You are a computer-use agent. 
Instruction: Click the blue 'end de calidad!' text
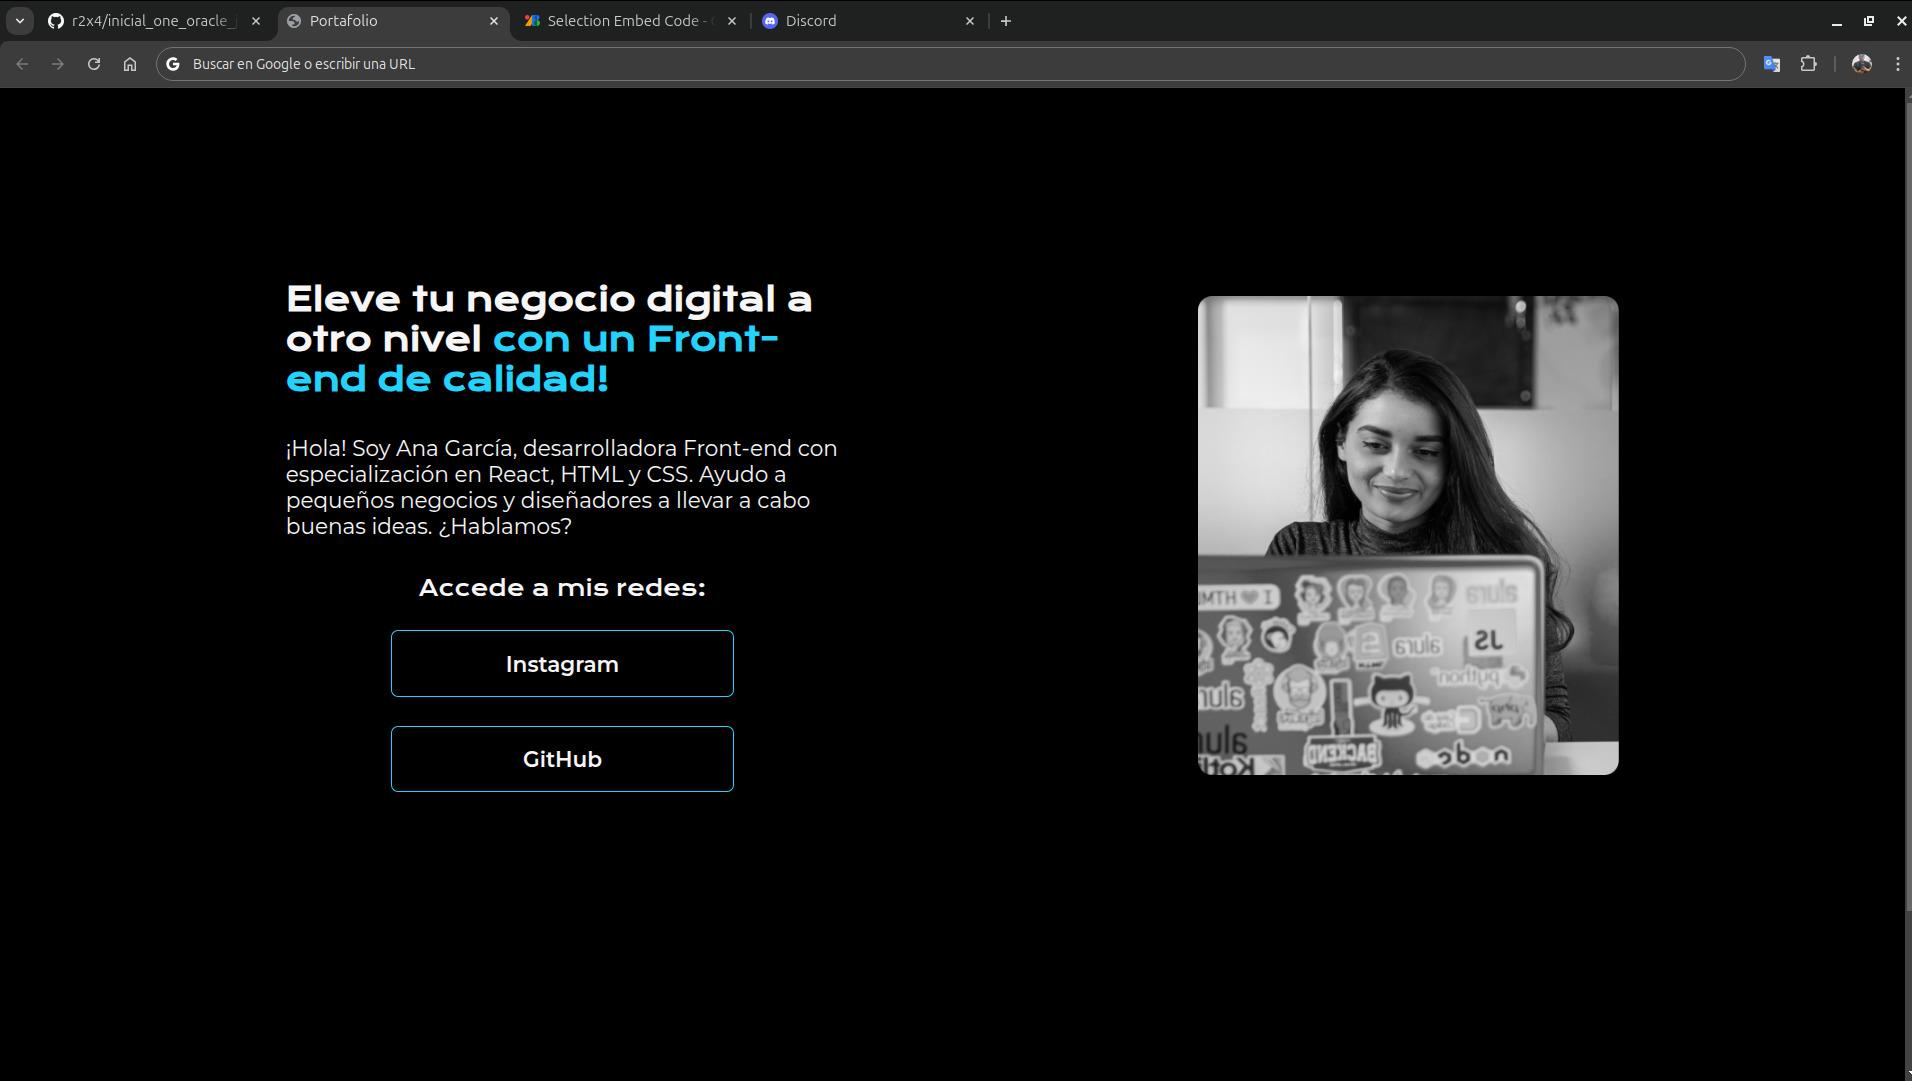pos(447,379)
